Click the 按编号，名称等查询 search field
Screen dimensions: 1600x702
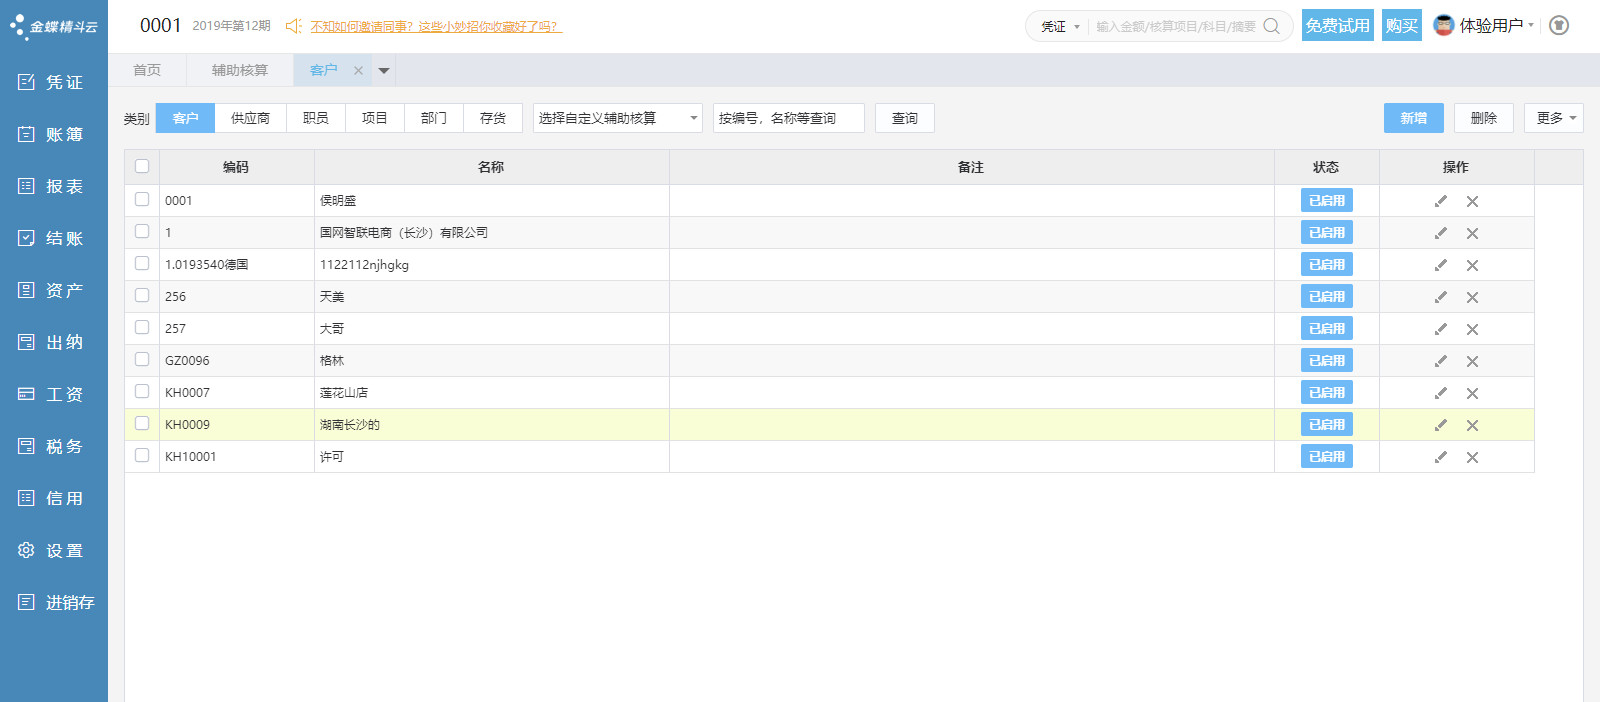(x=789, y=118)
